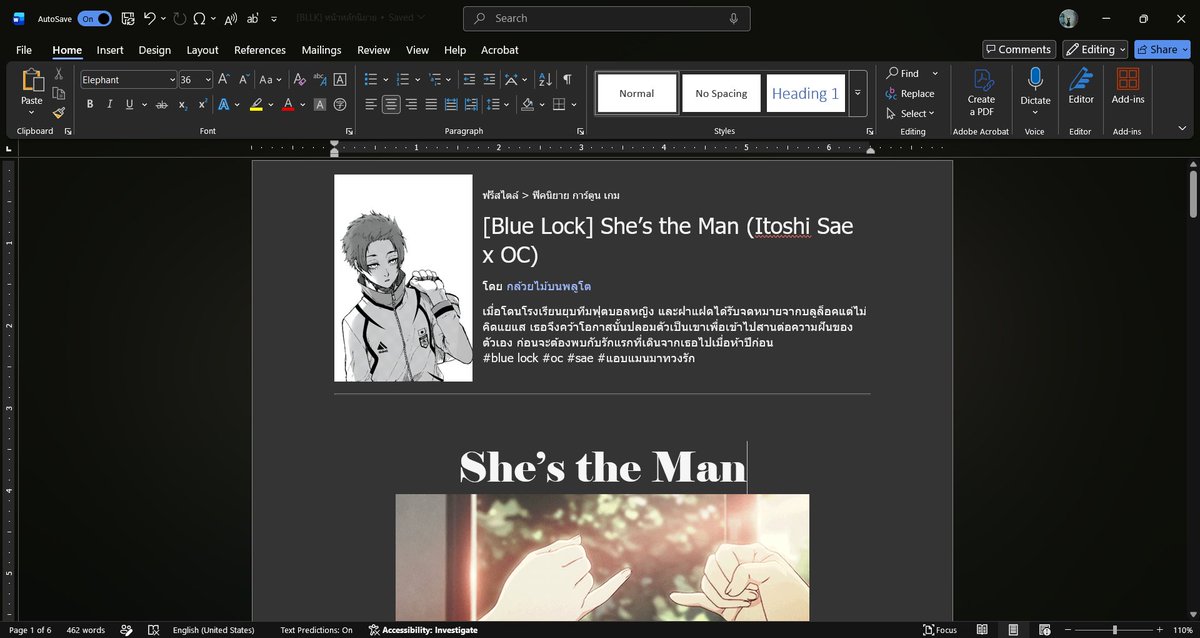Apply Strikethrough formatting
Viewport: 1200px width, 638px height.
coord(163,104)
